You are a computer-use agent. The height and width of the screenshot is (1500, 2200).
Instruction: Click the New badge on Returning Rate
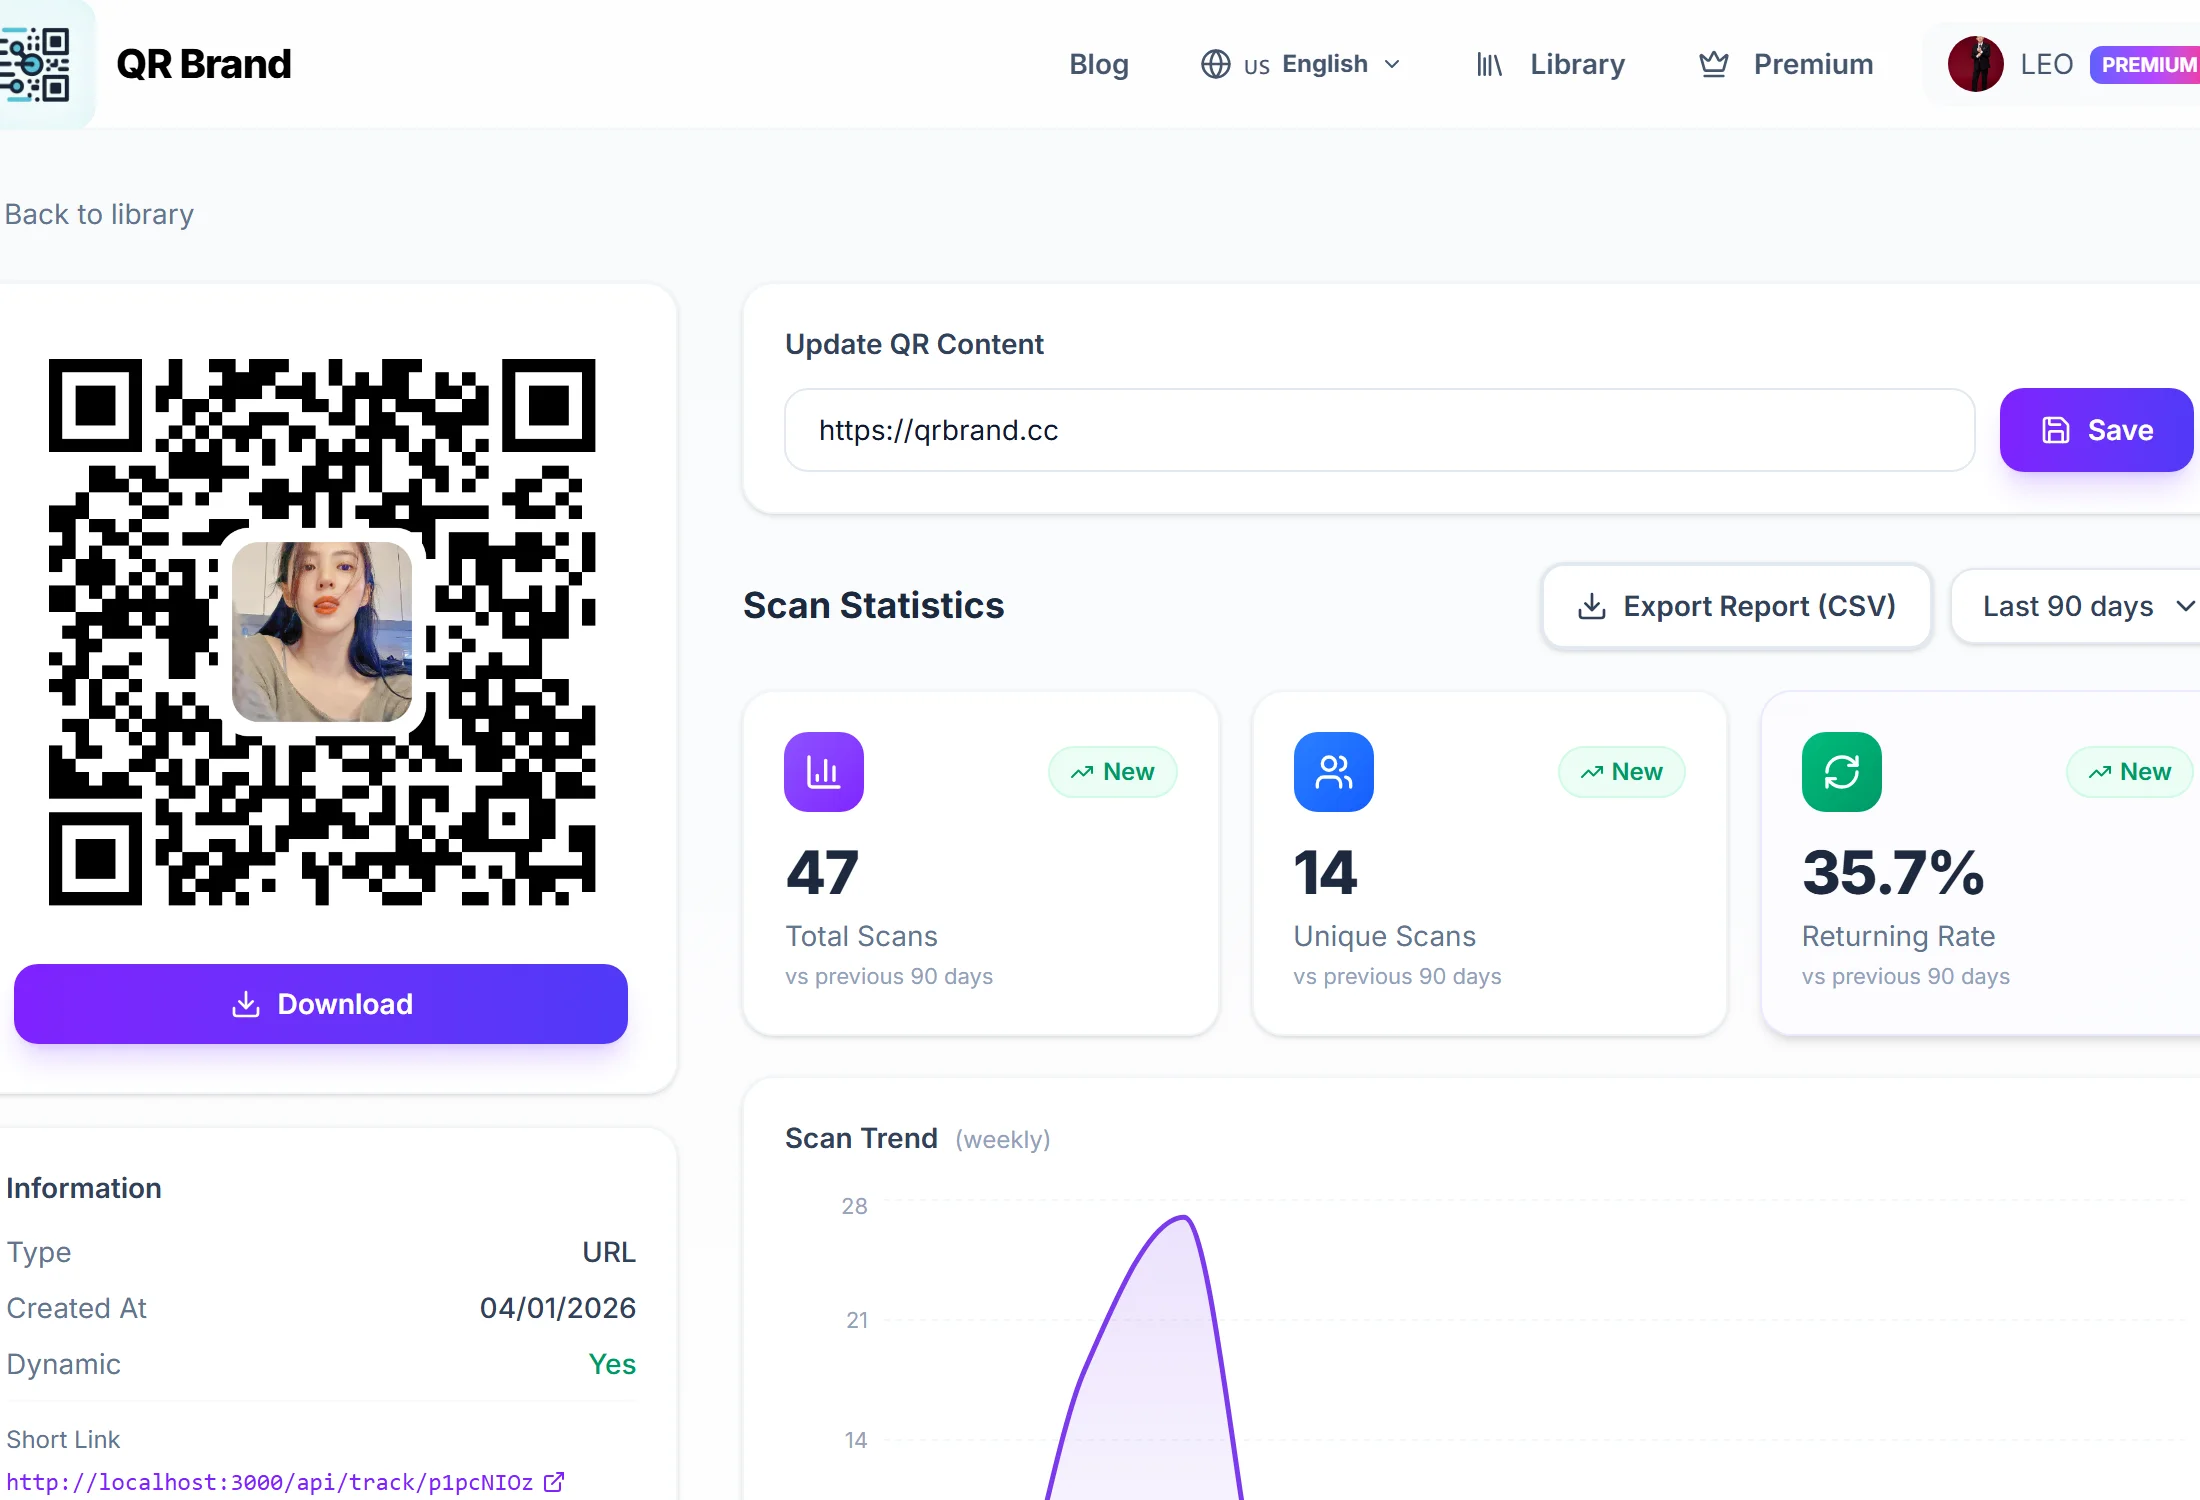2129,772
